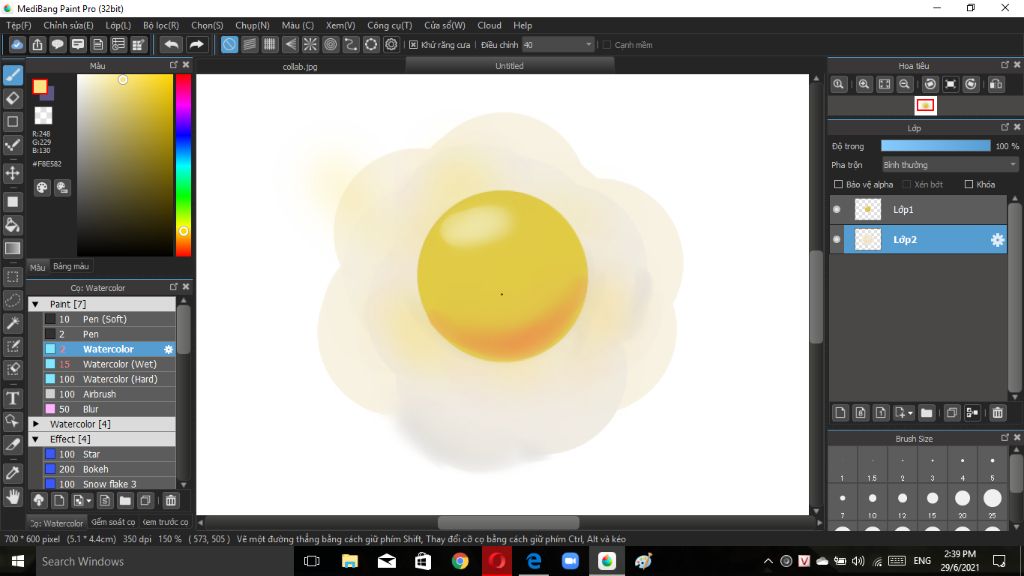1024x576 pixels.
Task: Hide the Lớp2 layer
Action: click(837, 240)
